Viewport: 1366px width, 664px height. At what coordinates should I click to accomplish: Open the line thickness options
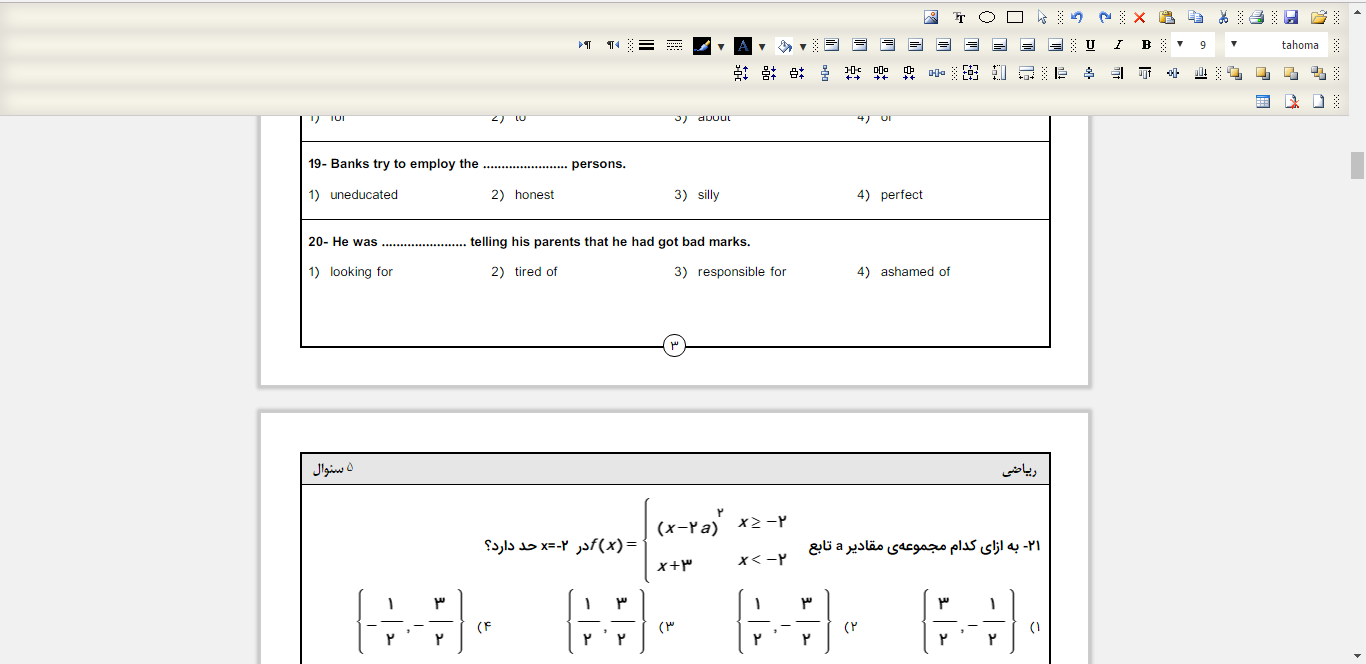[647, 45]
